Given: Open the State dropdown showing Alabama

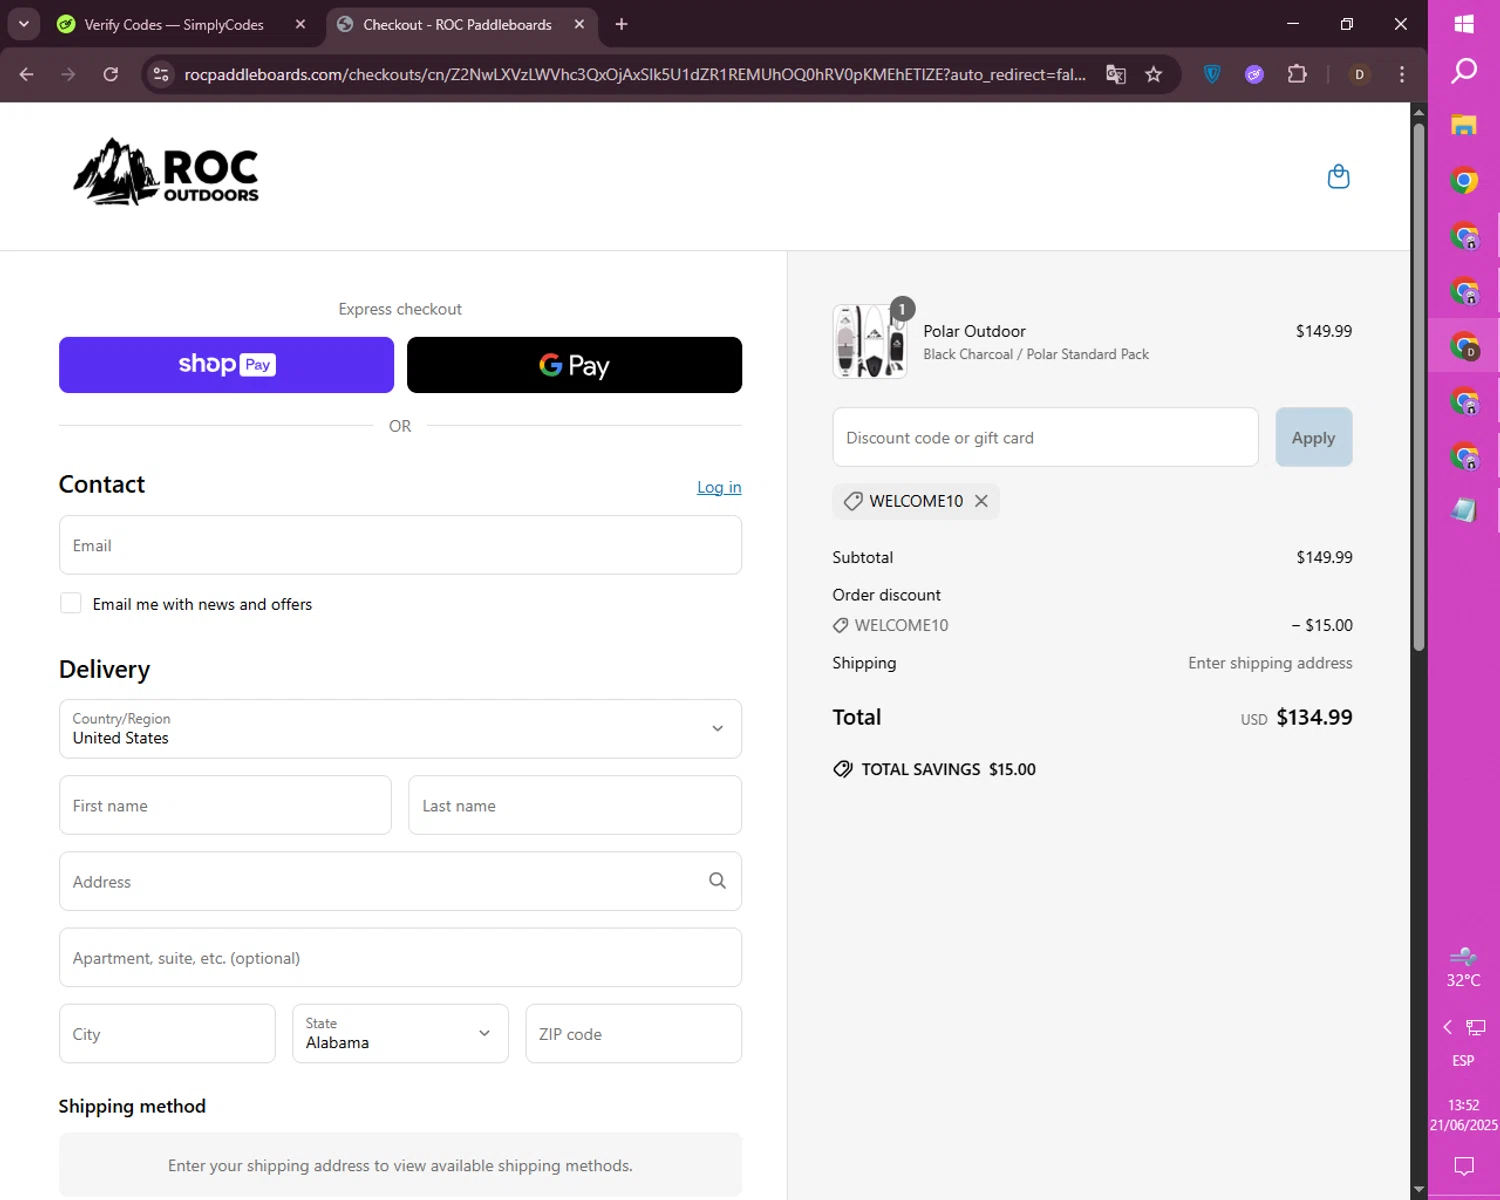Looking at the screenshot, I should tap(400, 1034).
